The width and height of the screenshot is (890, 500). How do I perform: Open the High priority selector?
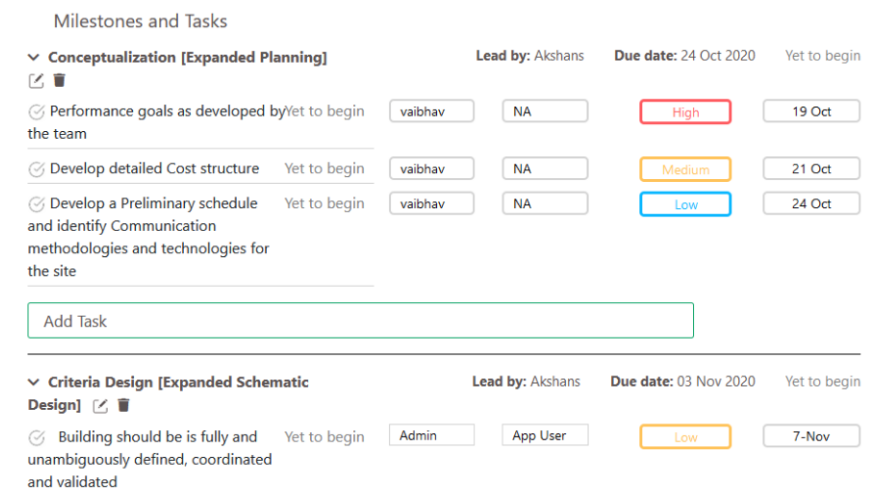pyautogui.click(x=685, y=112)
